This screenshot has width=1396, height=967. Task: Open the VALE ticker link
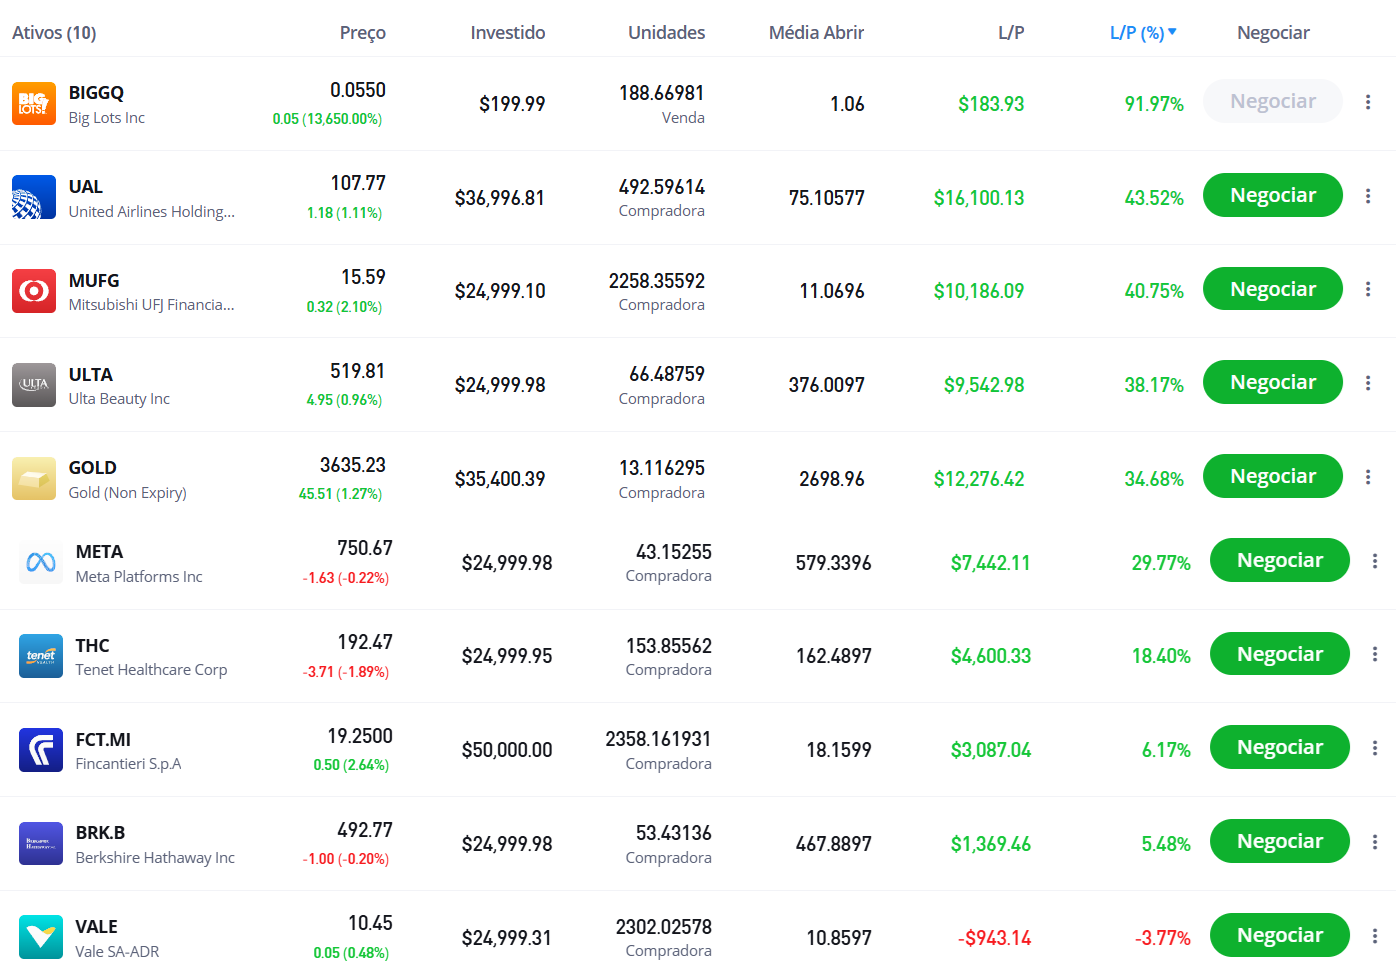pyautogui.click(x=97, y=927)
